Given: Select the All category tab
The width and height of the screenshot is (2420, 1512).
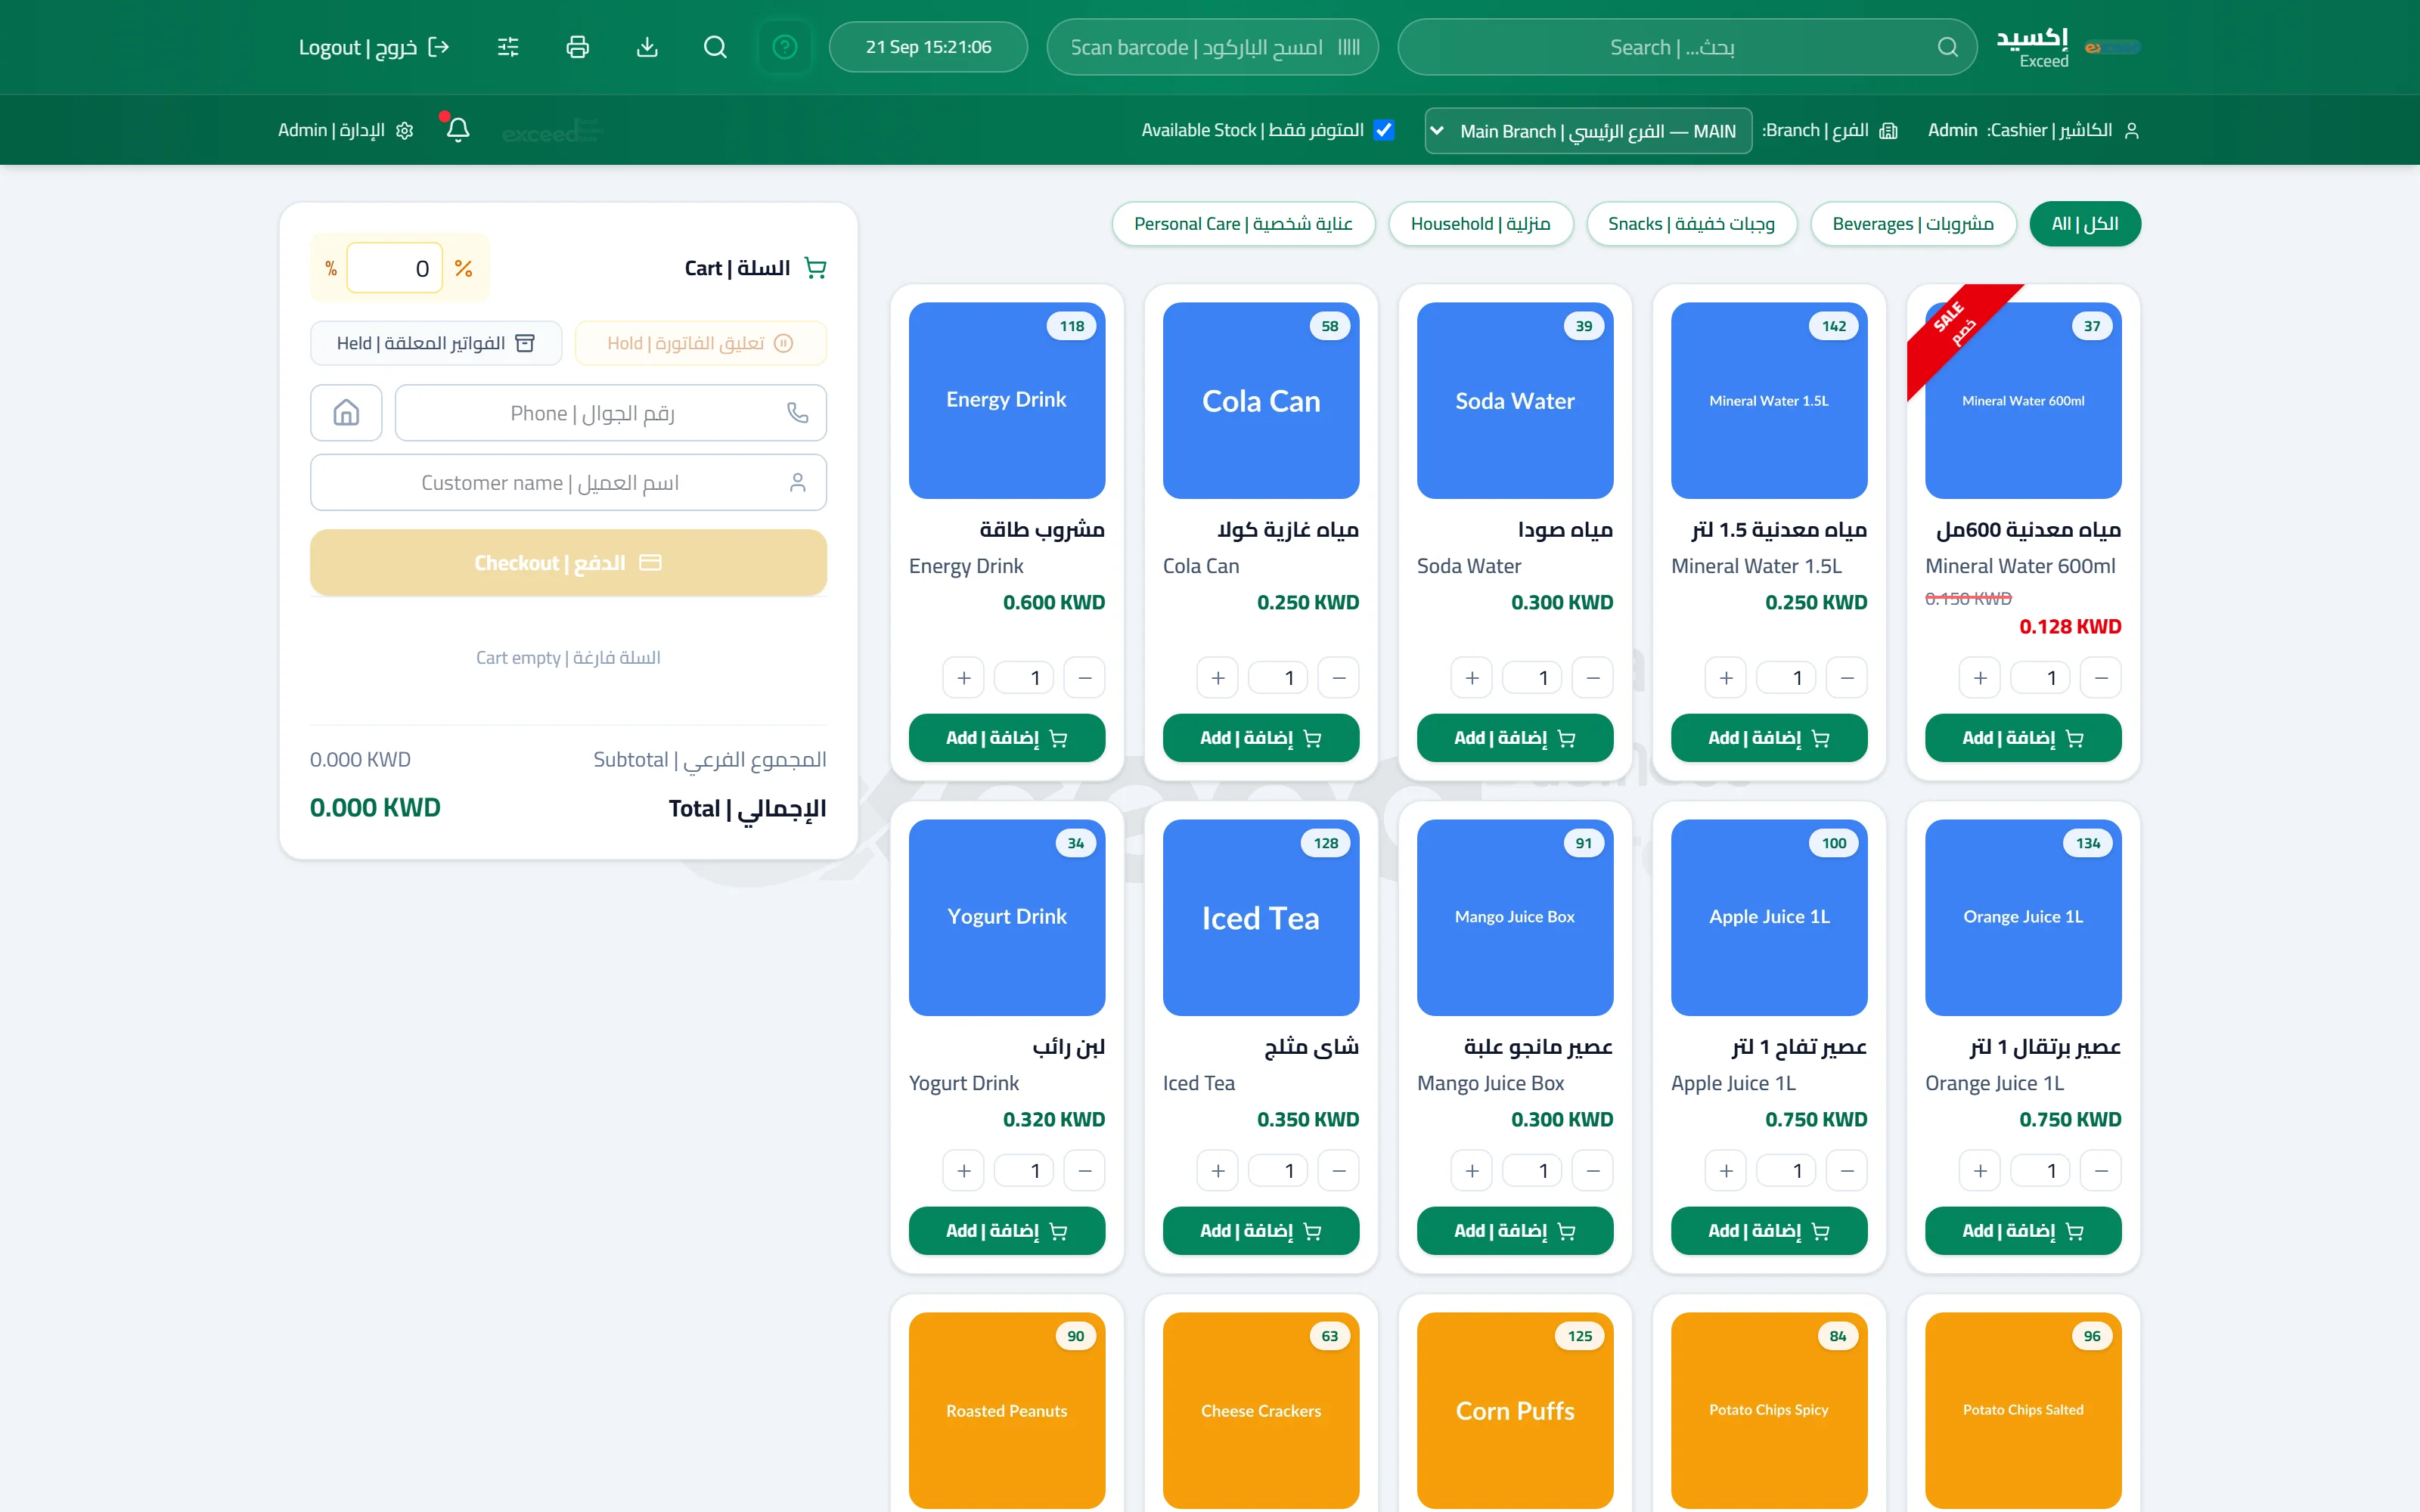Looking at the screenshot, I should click(2085, 224).
